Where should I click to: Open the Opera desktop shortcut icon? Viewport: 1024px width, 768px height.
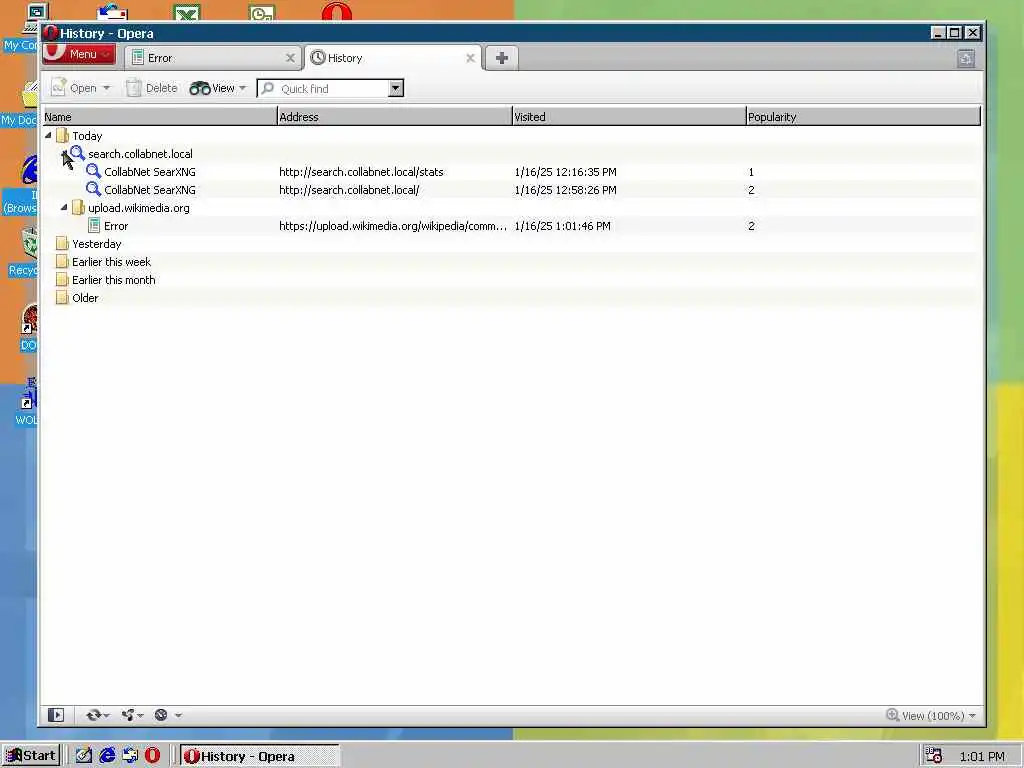(x=336, y=12)
